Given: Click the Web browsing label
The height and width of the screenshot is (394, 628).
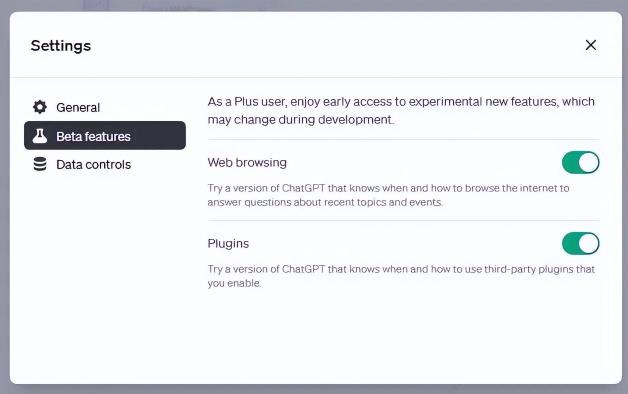Looking at the screenshot, I should (247, 163).
